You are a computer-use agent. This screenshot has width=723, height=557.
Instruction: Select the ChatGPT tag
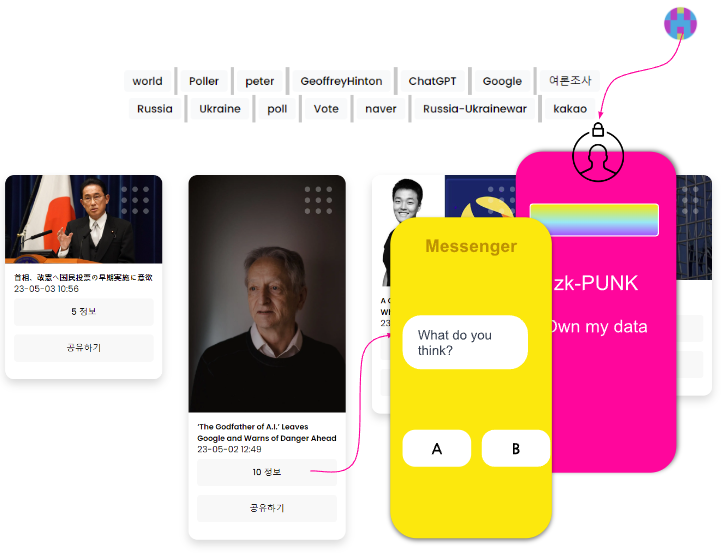coord(432,81)
